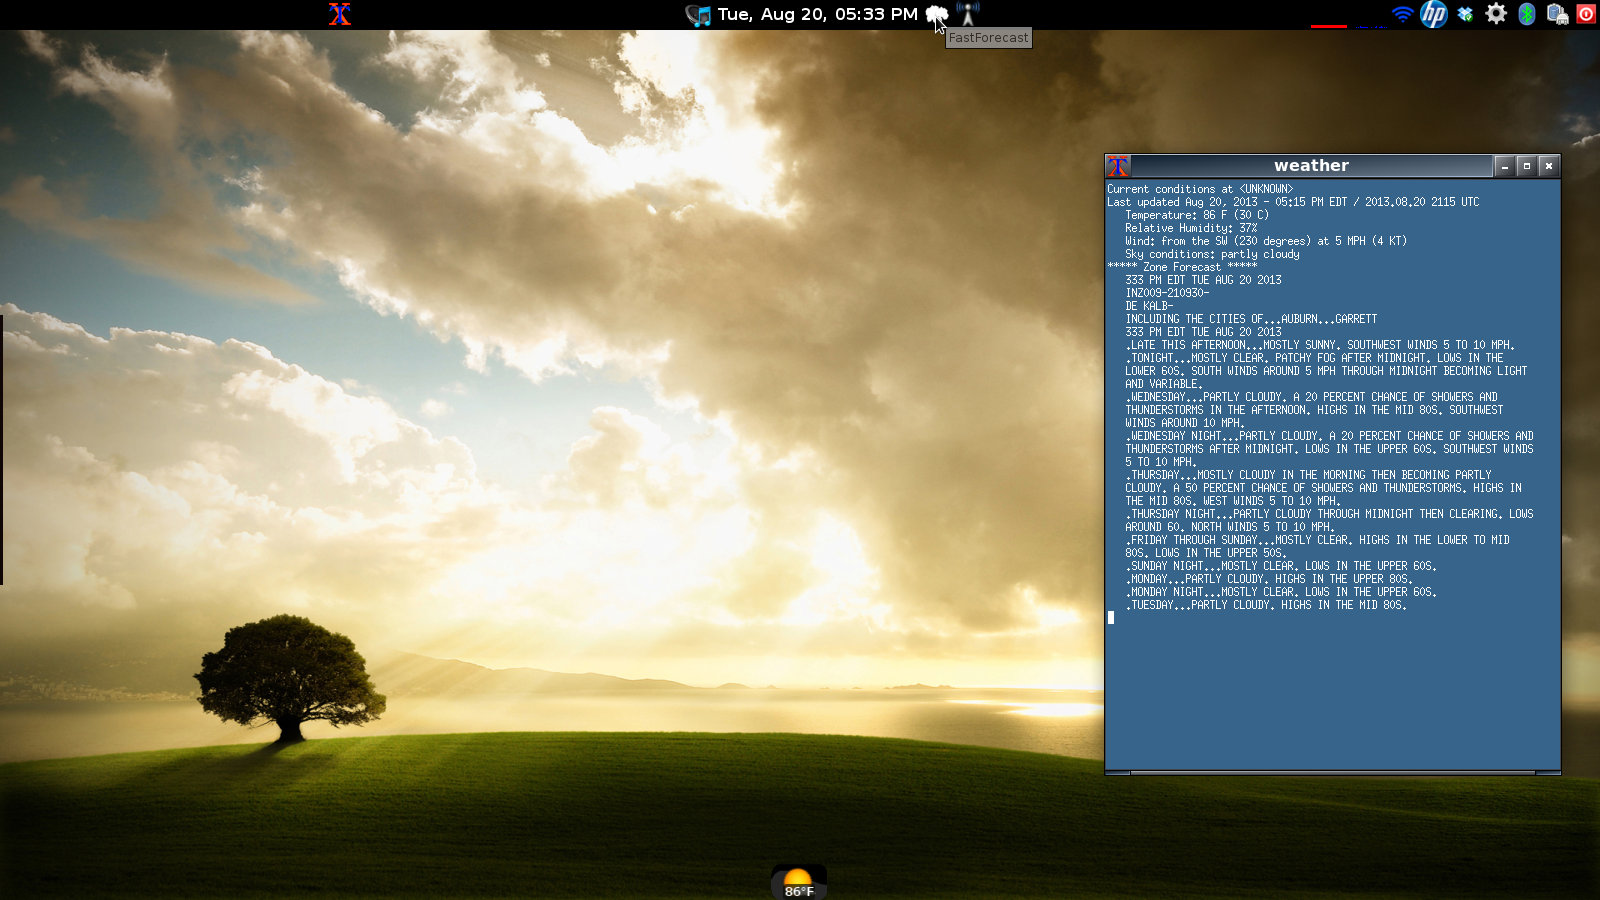Open the battery power manager tray icon
Screen dimensions: 1600x900
point(1556,14)
